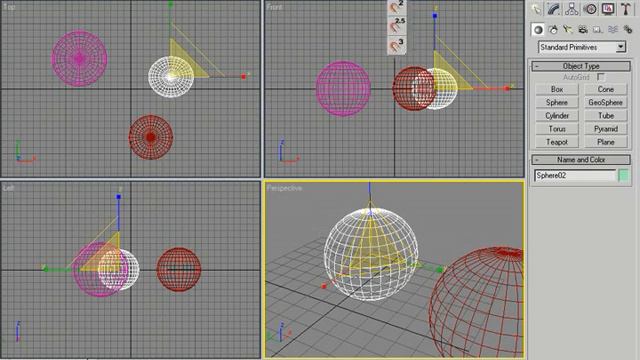Open the Create command panel tab

536,9
